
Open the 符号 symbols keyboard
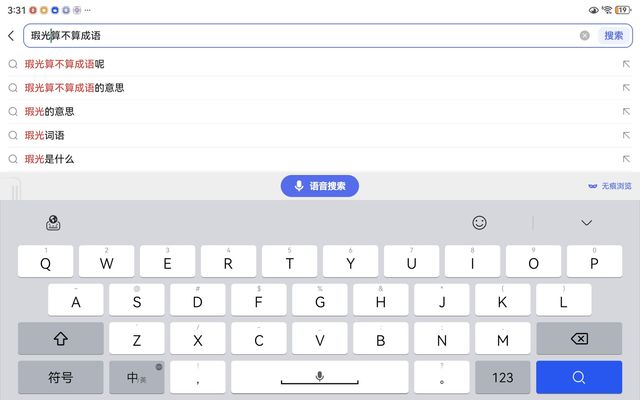click(61, 377)
